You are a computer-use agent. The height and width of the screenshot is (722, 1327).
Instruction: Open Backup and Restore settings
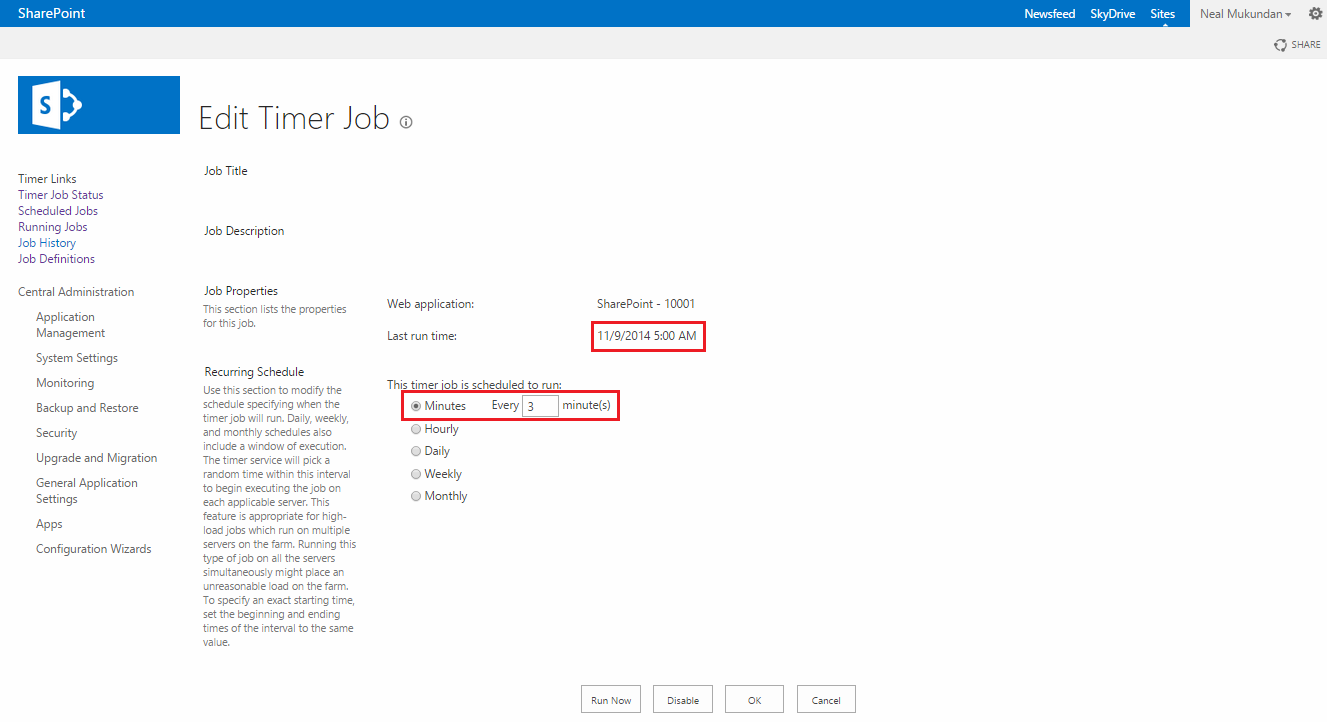click(x=87, y=407)
